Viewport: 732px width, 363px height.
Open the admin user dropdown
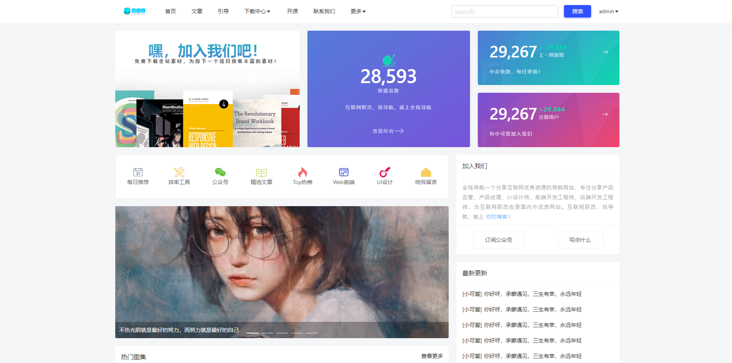click(608, 11)
